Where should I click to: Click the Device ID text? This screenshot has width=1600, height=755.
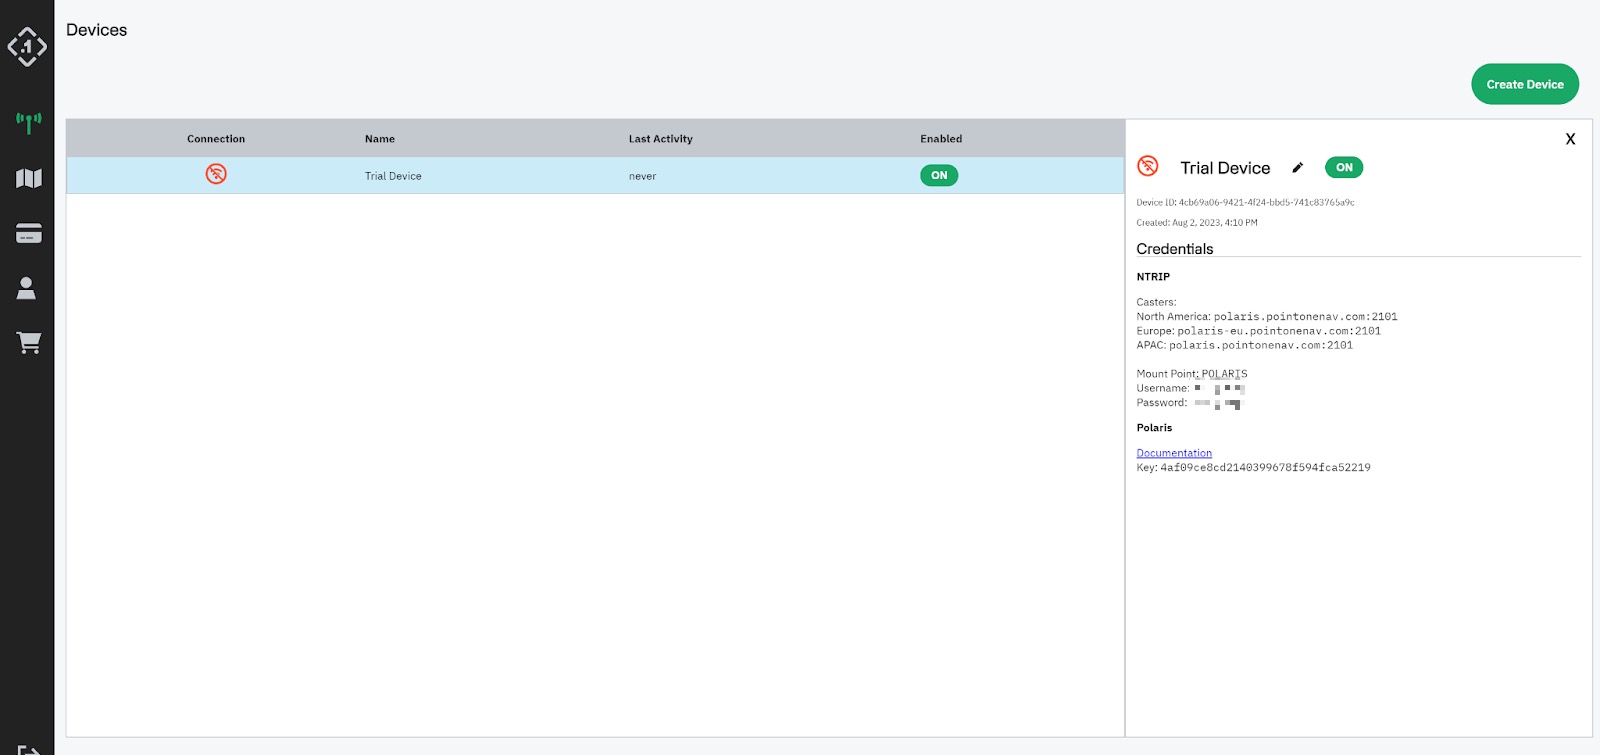(1245, 202)
